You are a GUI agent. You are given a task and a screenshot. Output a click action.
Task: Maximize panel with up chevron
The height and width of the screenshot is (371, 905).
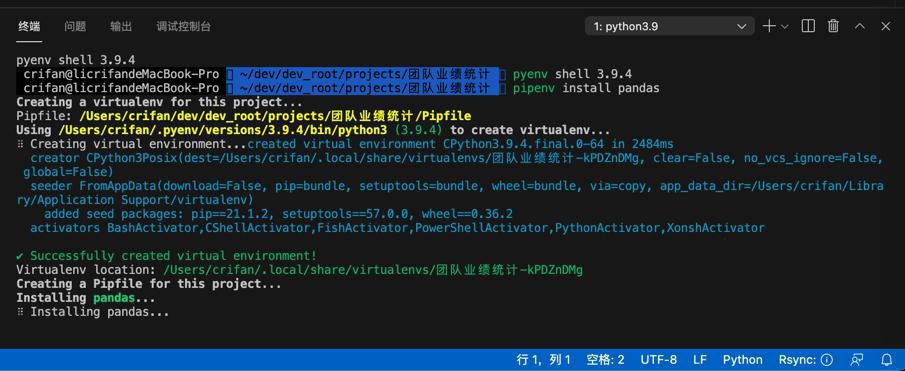(860, 27)
